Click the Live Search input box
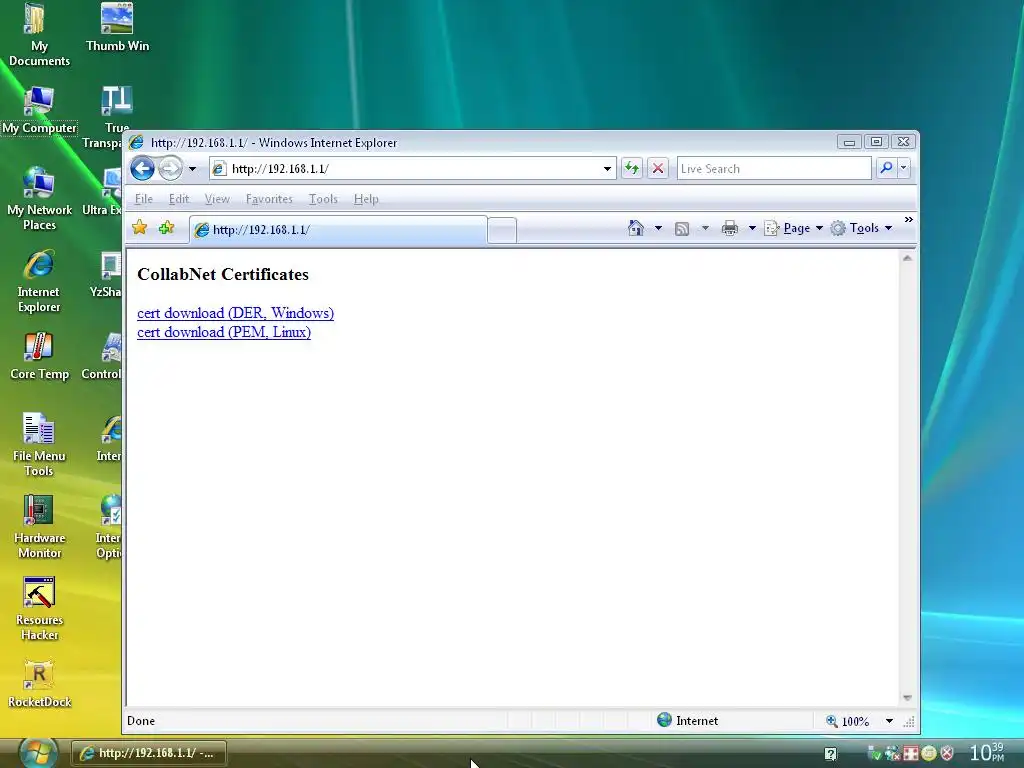This screenshot has width=1024, height=768. tap(774, 168)
